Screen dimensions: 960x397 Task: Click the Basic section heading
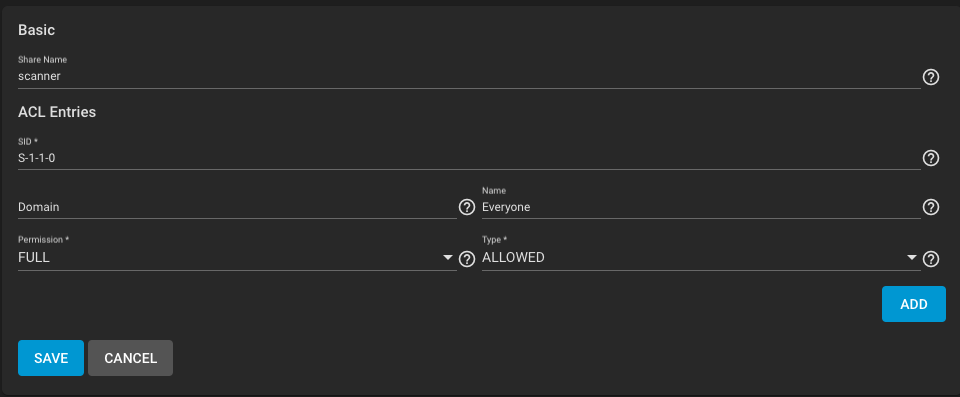click(37, 29)
